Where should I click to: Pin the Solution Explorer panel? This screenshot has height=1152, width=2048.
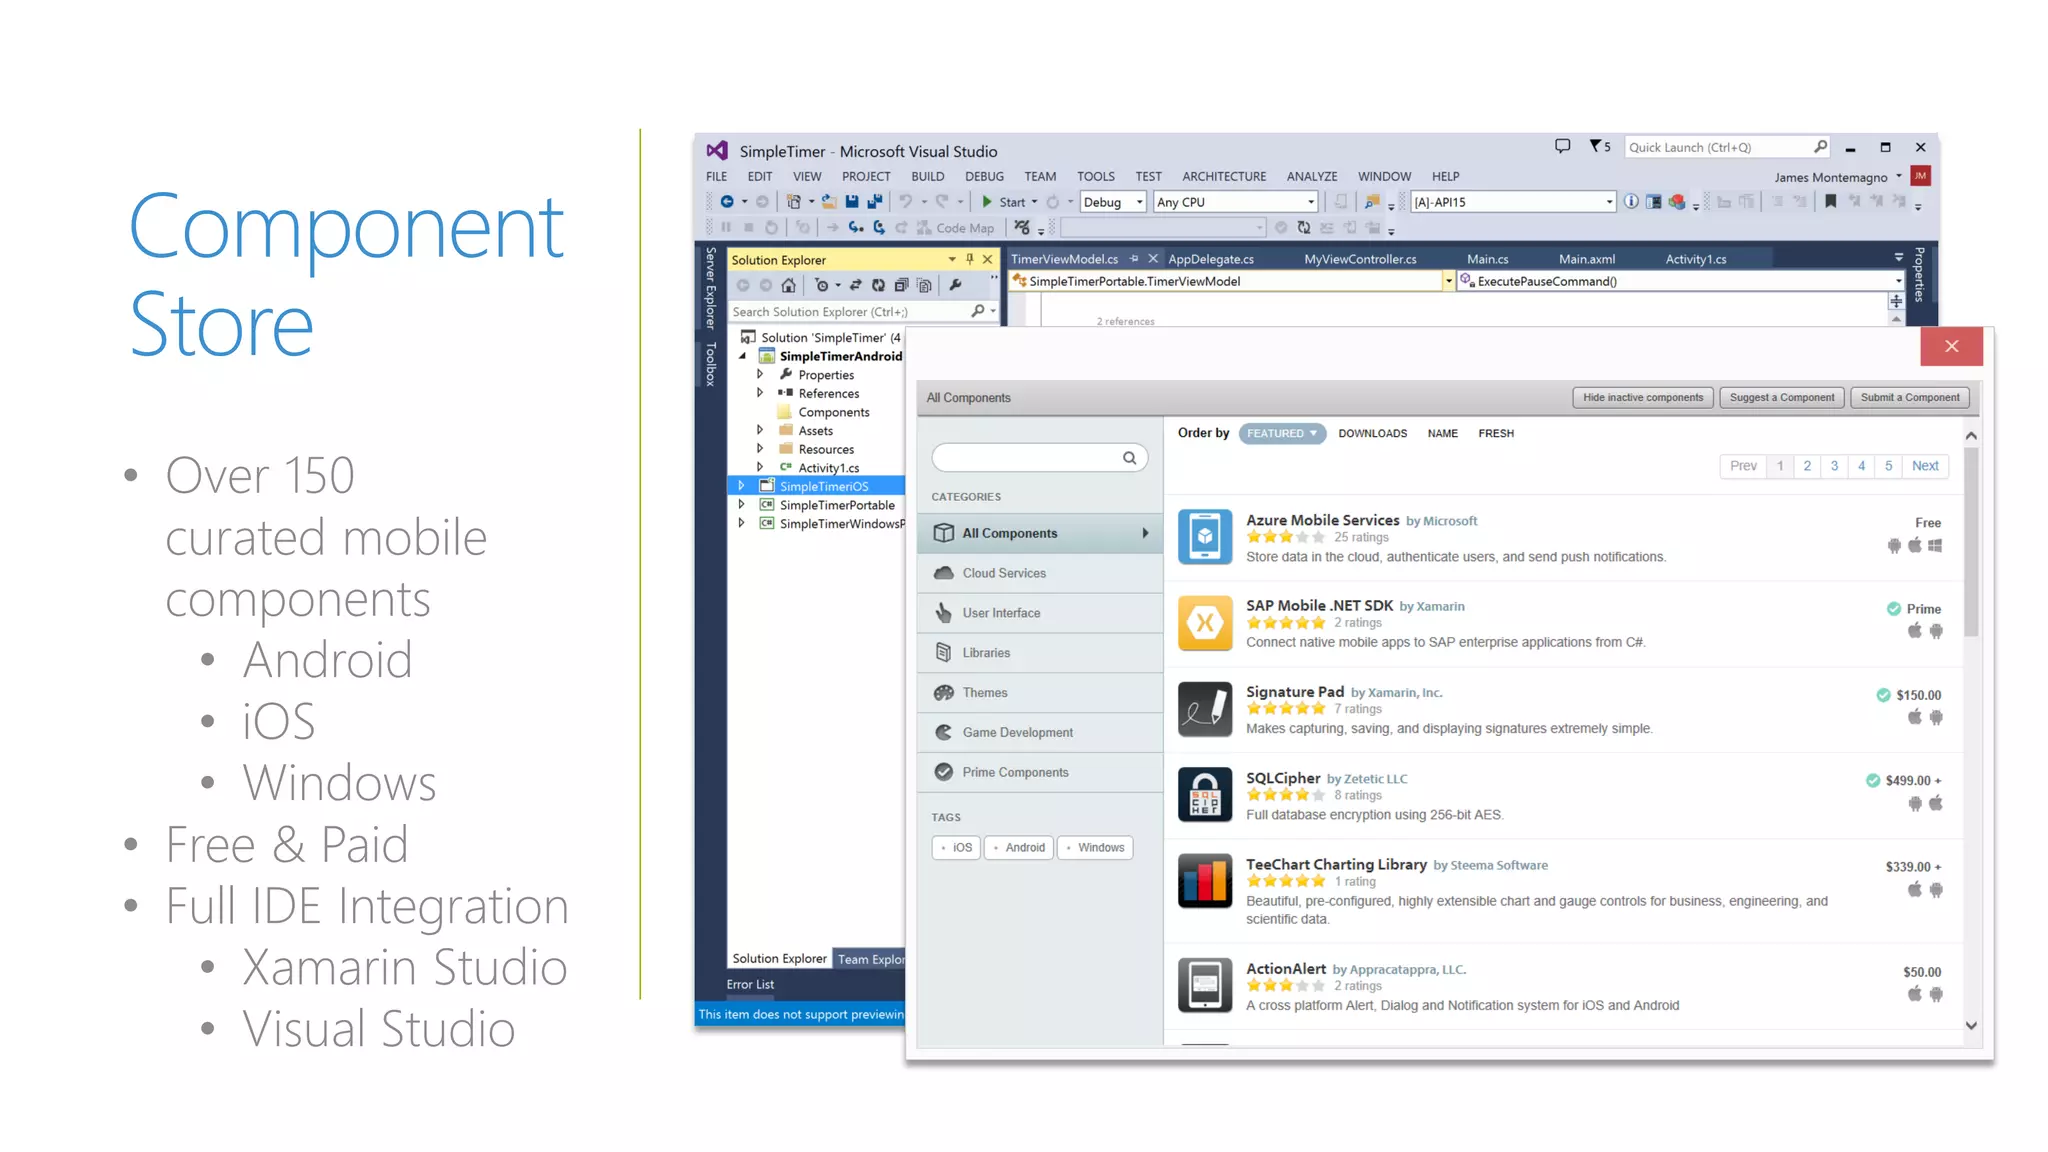point(969,260)
